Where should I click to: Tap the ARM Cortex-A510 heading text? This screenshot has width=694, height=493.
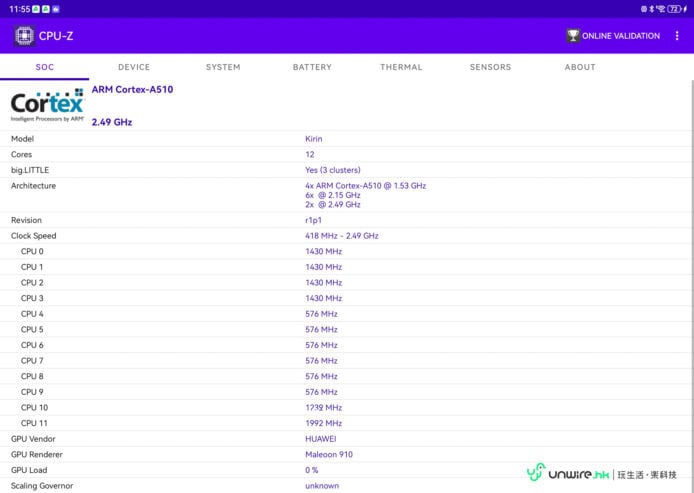[132, 90]
